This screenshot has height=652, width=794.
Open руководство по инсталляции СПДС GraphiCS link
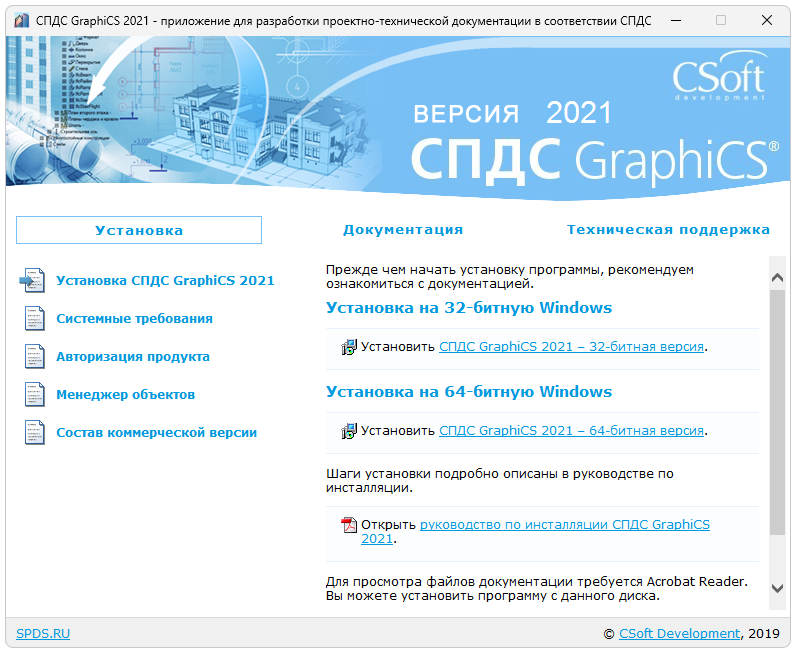pos(565,525)
